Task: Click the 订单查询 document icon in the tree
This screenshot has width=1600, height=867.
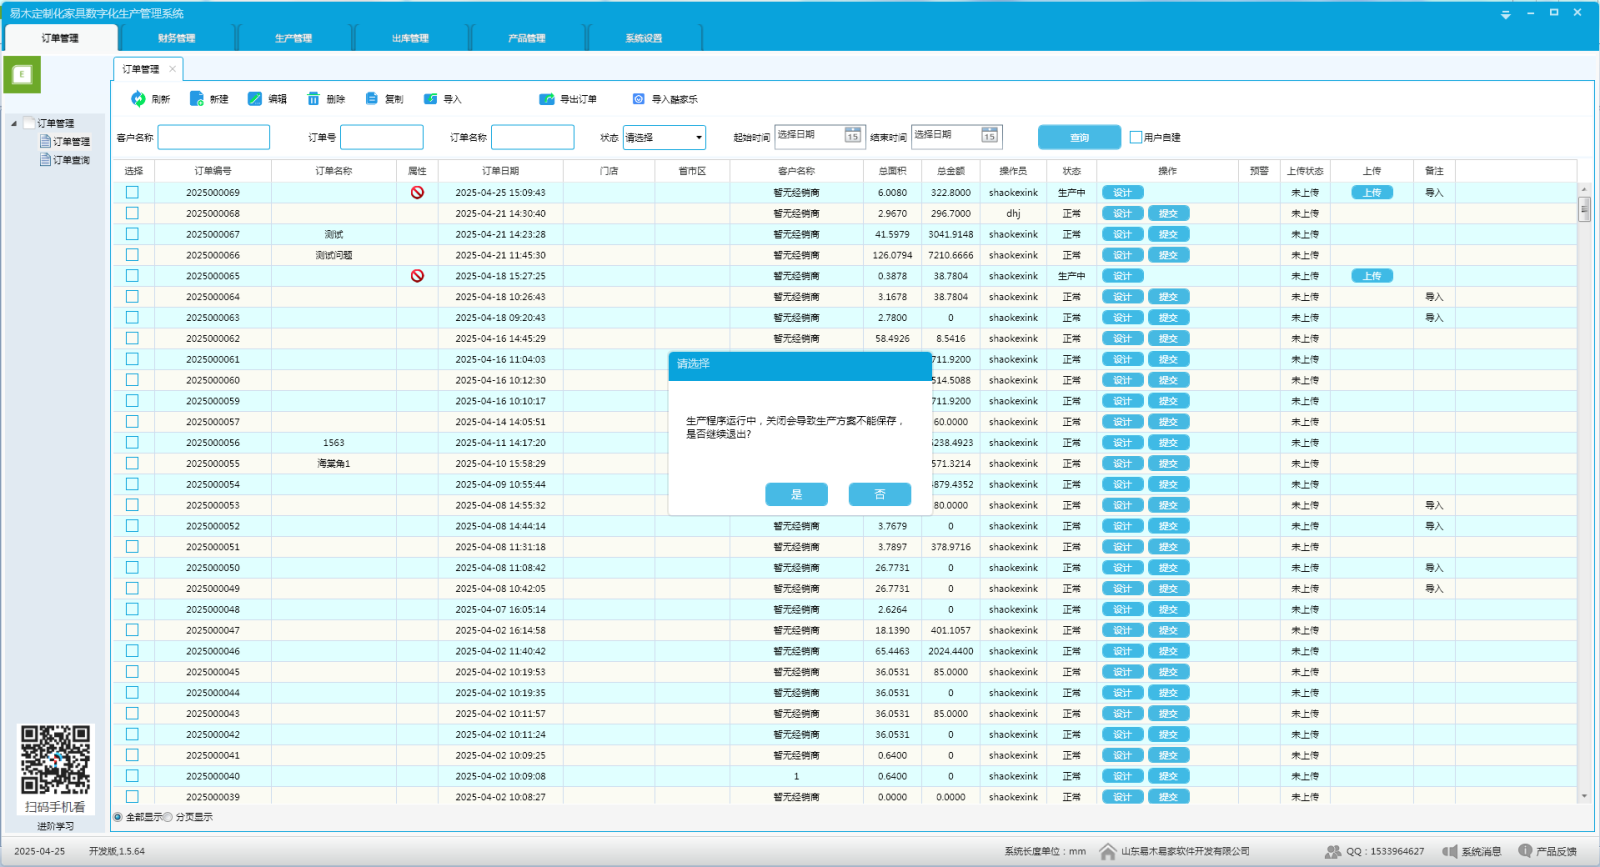Action: (45, 160)
